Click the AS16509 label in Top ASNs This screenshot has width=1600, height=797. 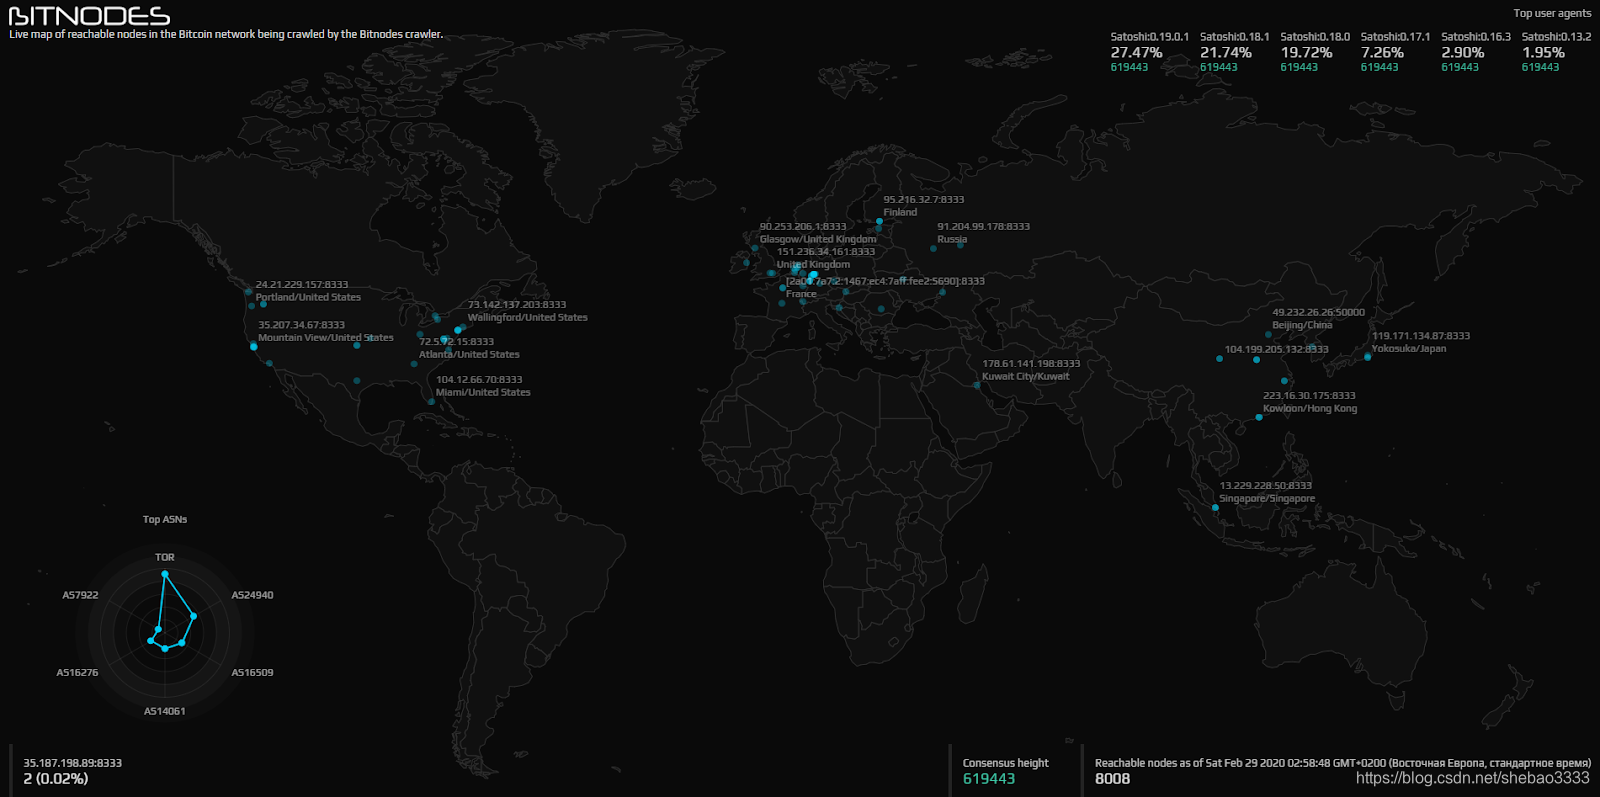252,673
